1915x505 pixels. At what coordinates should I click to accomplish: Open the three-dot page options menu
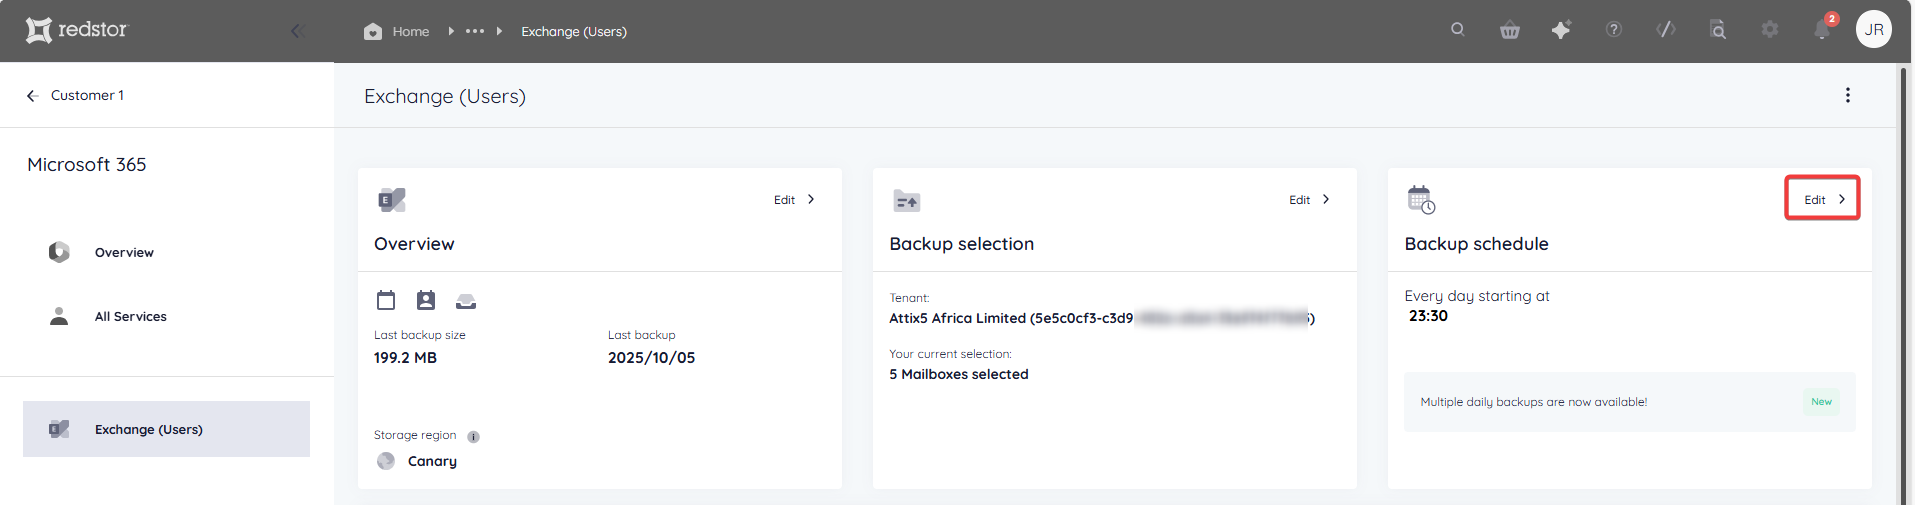[1847, 95]
